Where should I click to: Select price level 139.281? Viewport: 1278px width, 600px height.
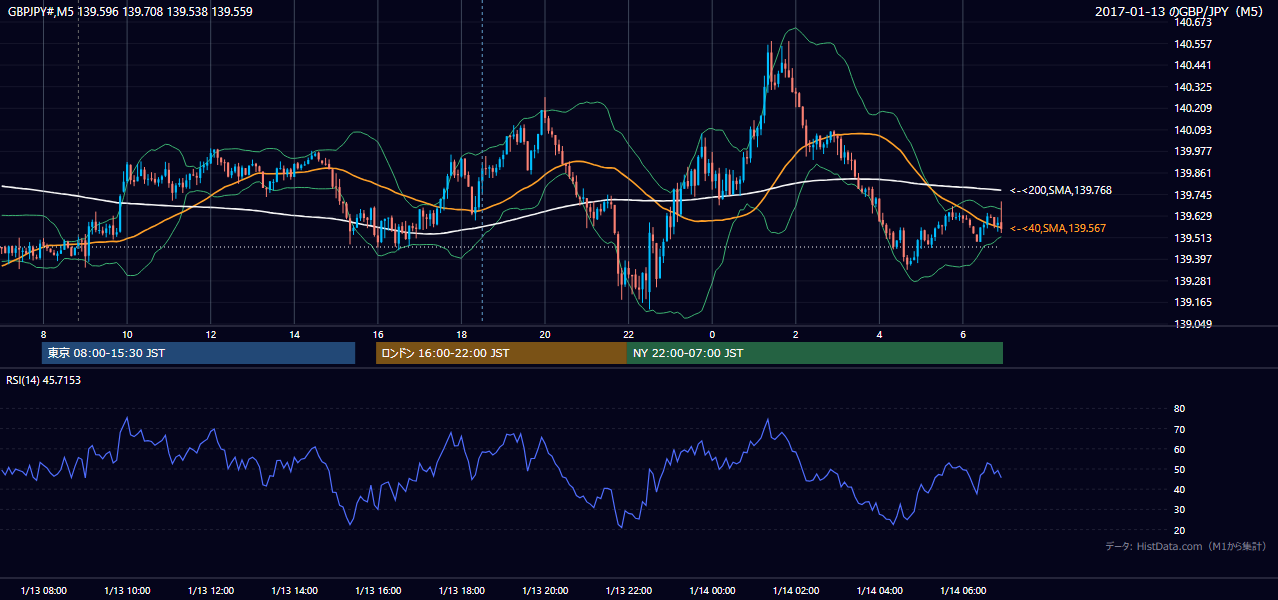click(x=1193, y=281)
